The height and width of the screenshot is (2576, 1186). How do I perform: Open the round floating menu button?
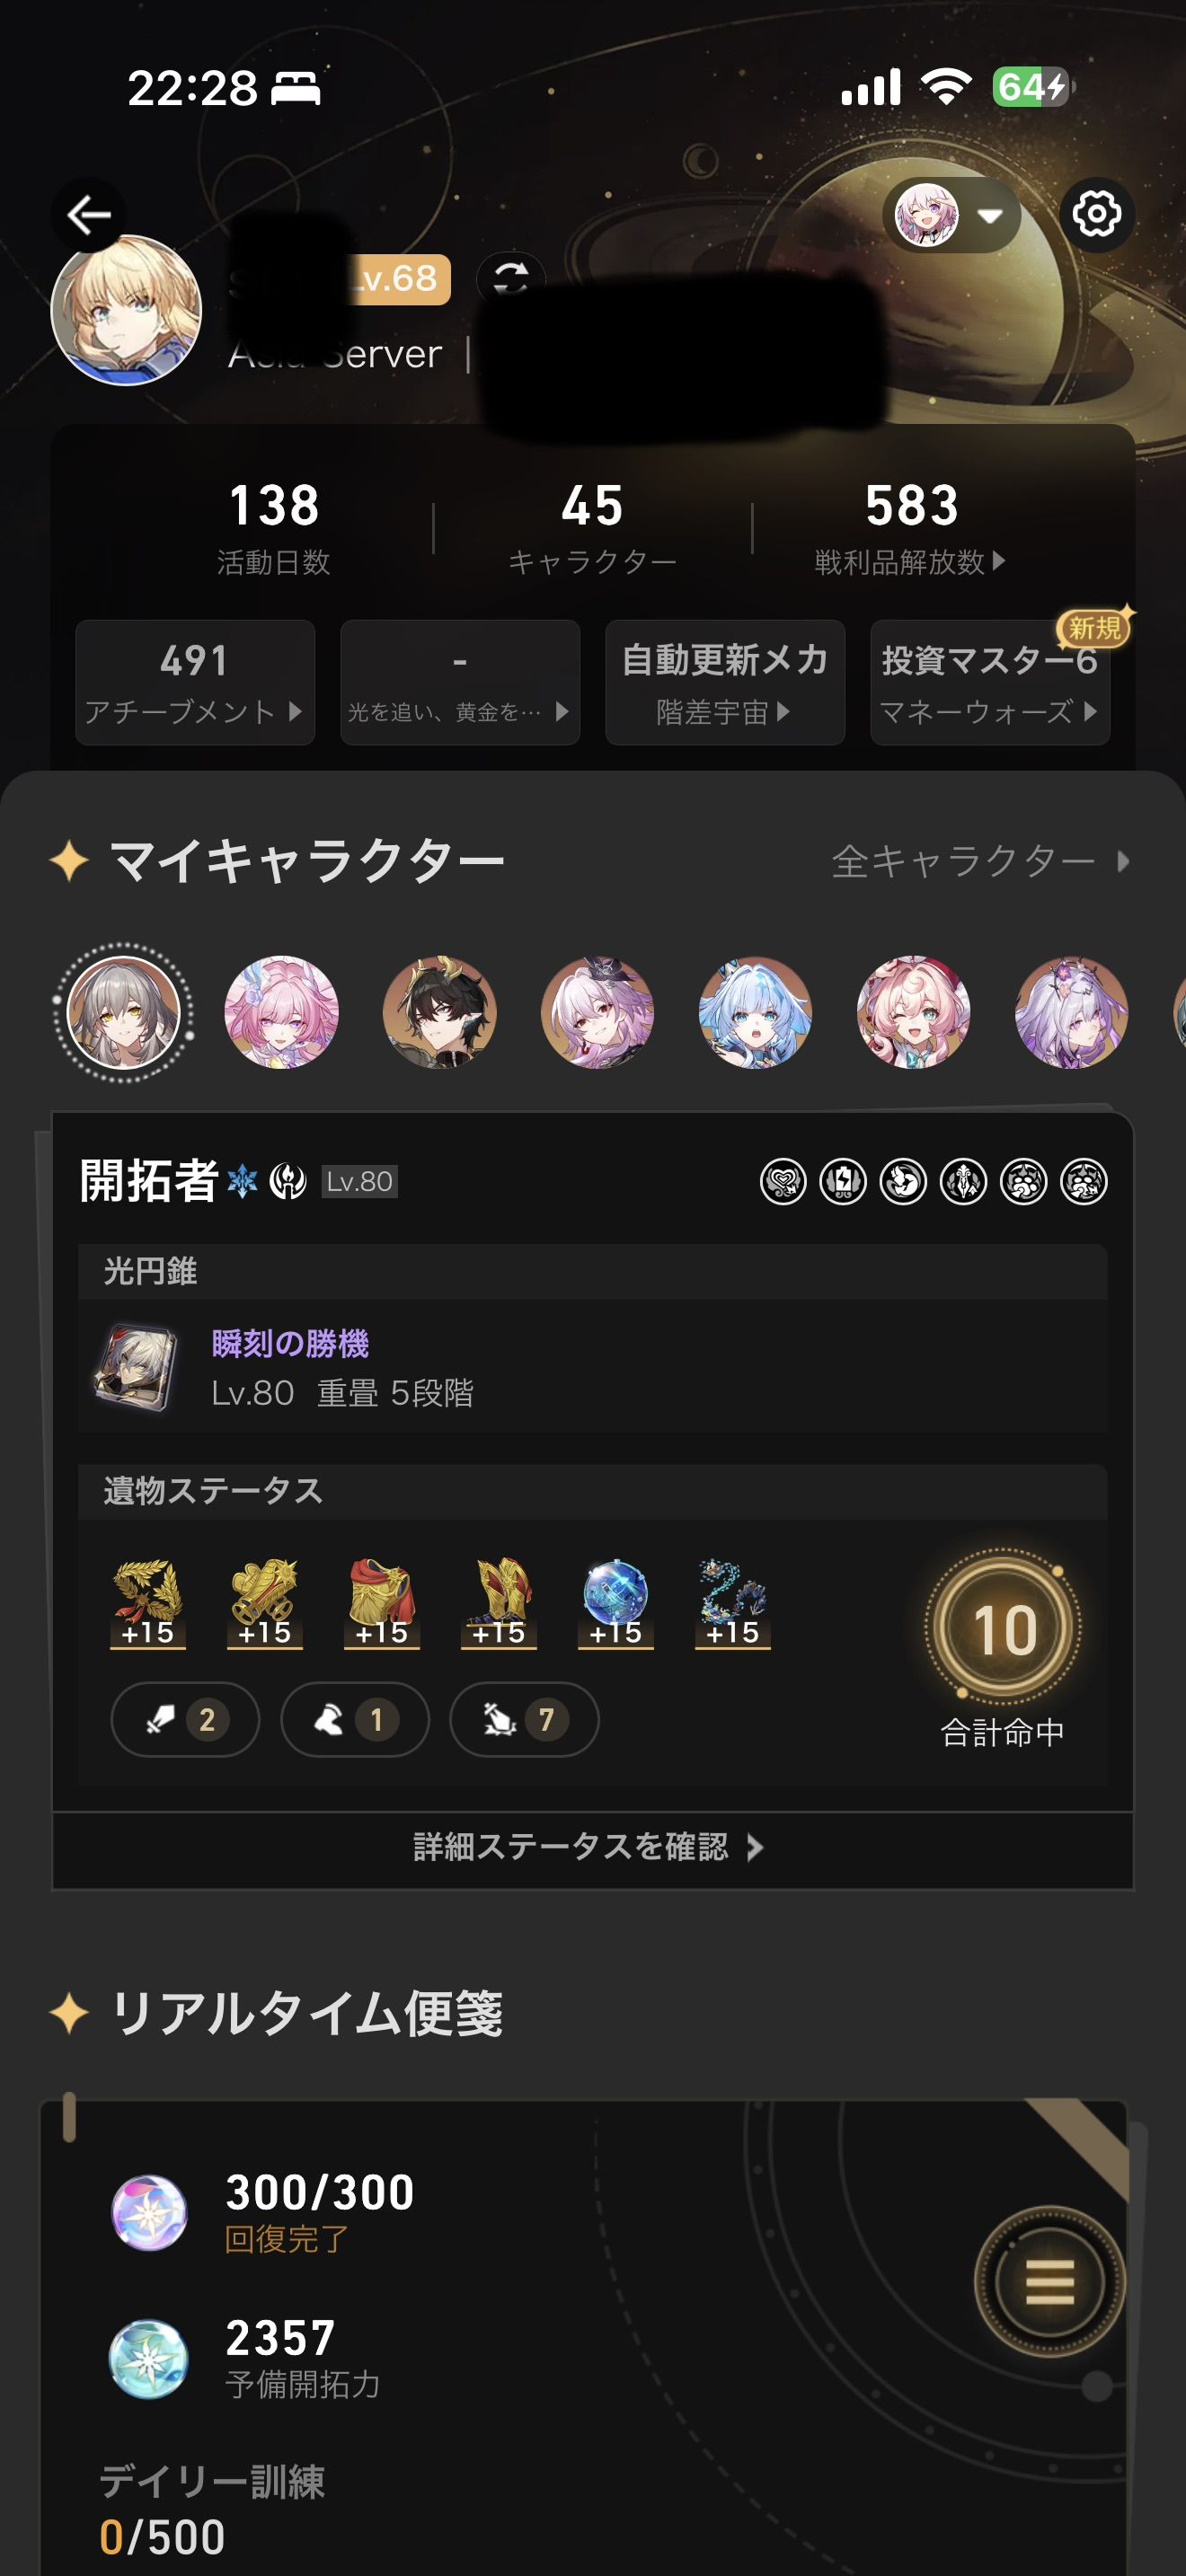coord(1049,2282)
